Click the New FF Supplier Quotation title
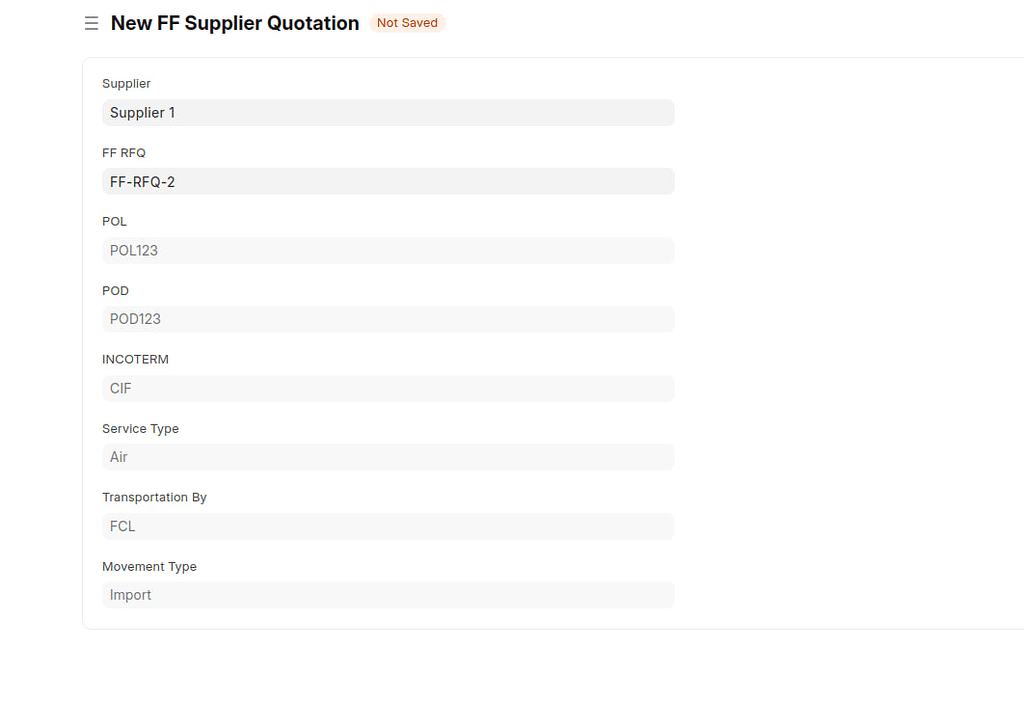The image size is (1024, 701). coord(235,23)
